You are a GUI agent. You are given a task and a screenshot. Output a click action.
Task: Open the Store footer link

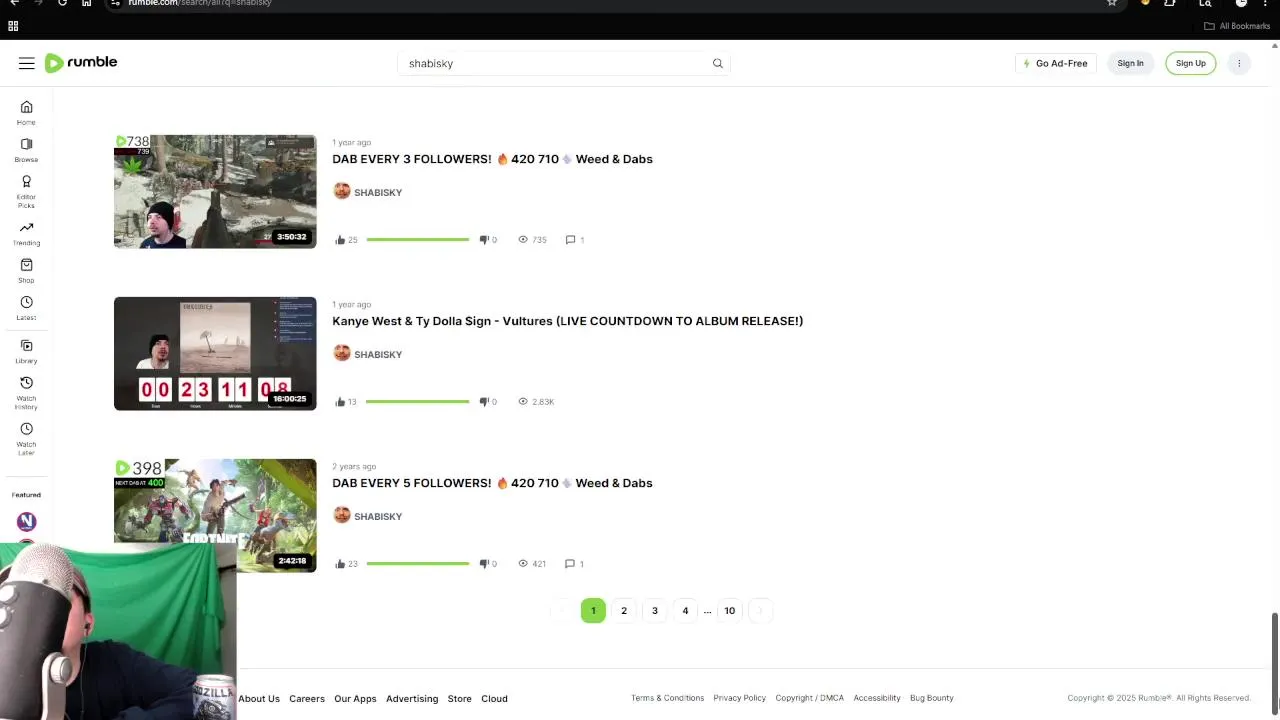tap(460, 699)
